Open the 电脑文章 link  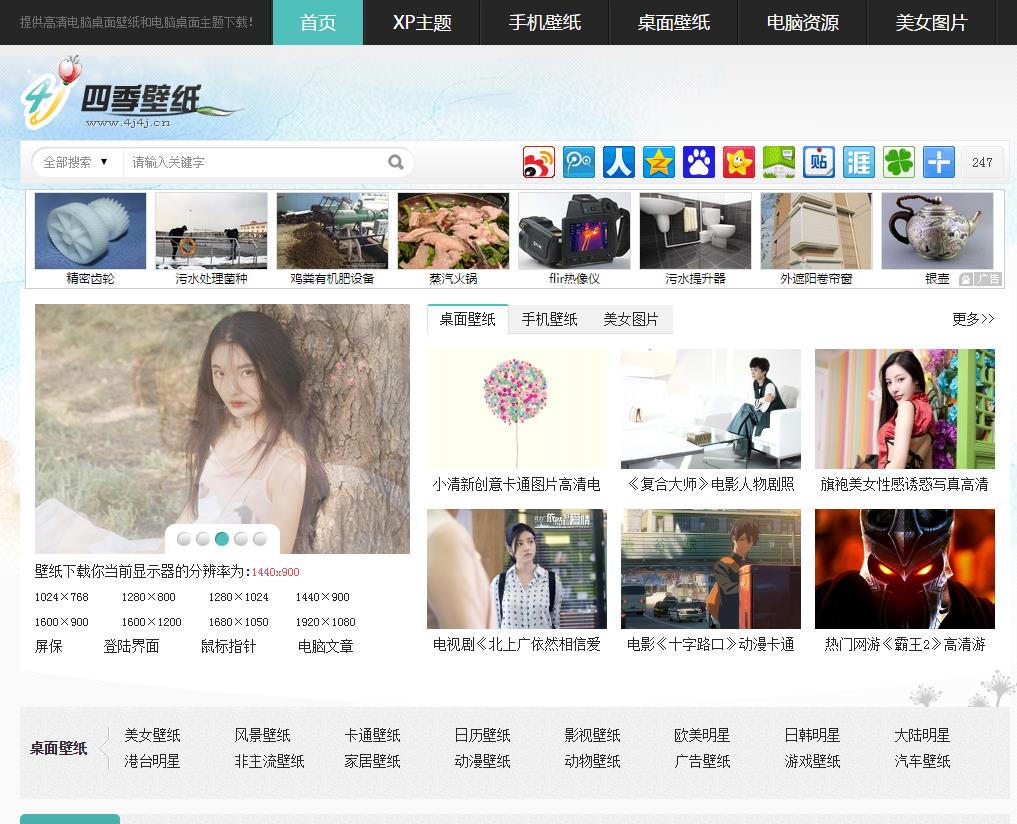pyautogui.click(x=326, y=646)
